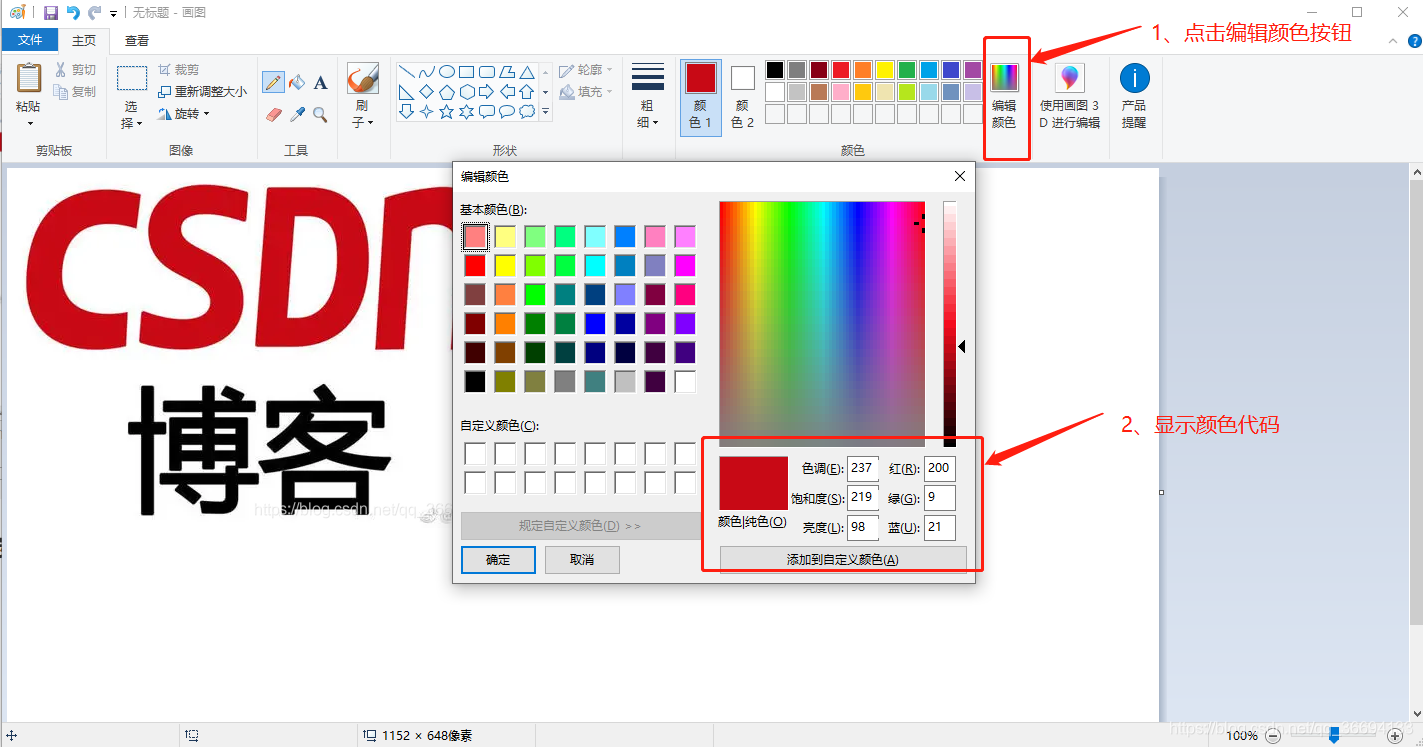Choose the Polygon shape
The width and height of the screenshot is (1423, 747).
(x=507, y=72)
